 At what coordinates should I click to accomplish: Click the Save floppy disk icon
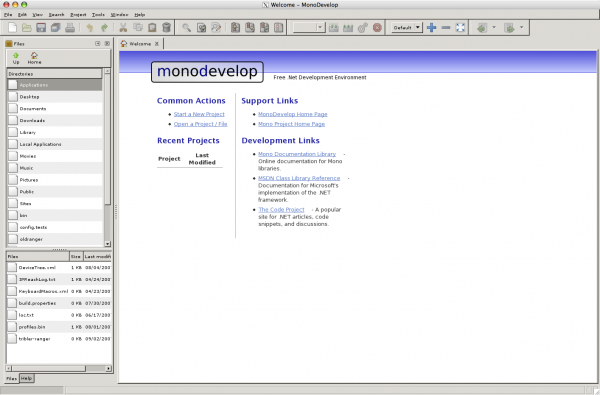[41, 28]
